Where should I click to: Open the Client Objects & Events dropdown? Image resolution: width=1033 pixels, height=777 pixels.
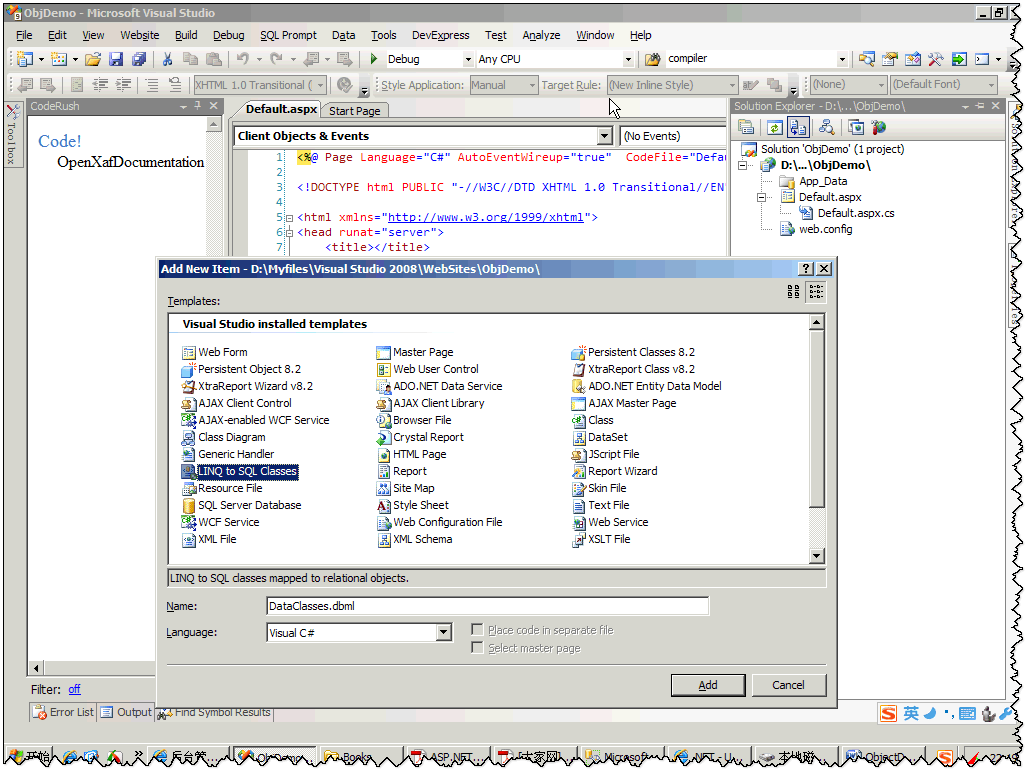[x=605, y=136]
